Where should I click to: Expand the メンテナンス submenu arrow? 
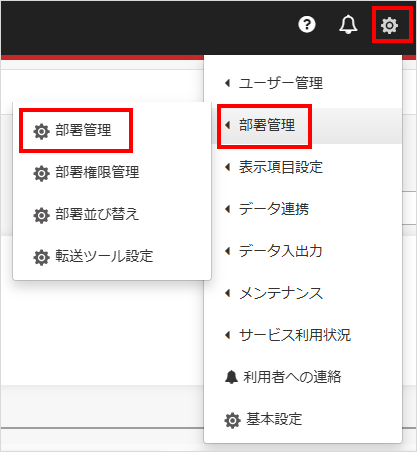[228, 293]
